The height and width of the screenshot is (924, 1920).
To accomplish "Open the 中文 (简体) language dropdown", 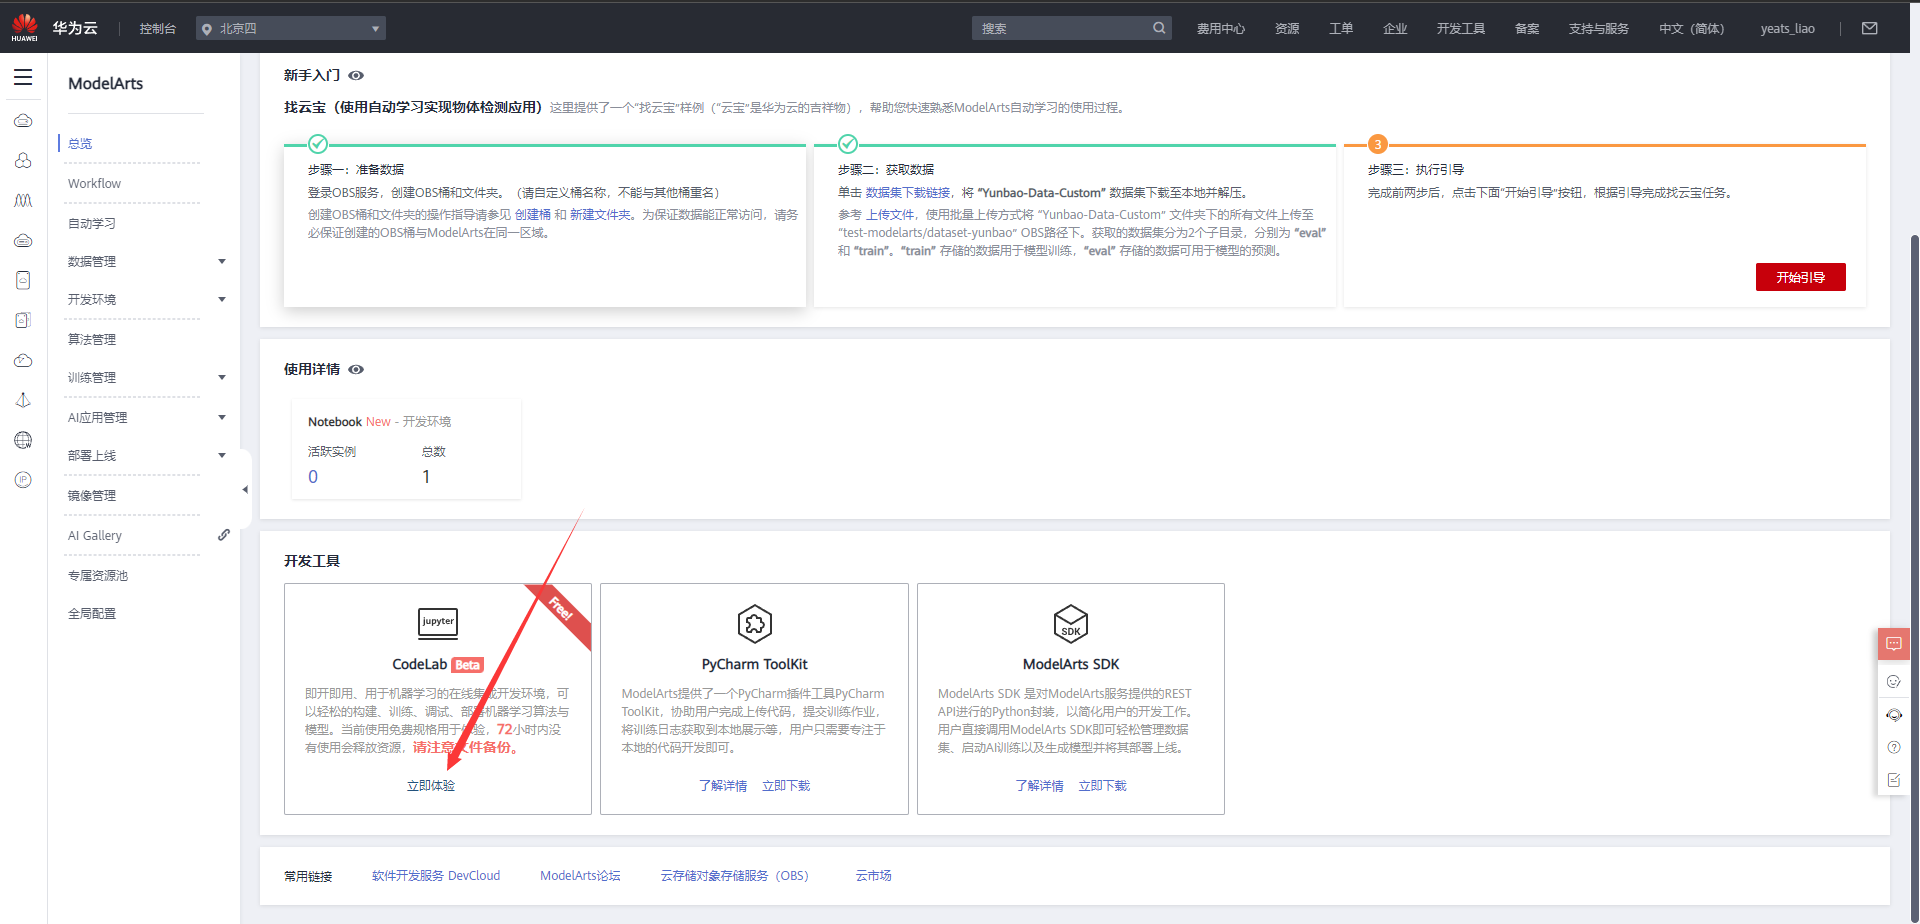I will [1692, 29].
